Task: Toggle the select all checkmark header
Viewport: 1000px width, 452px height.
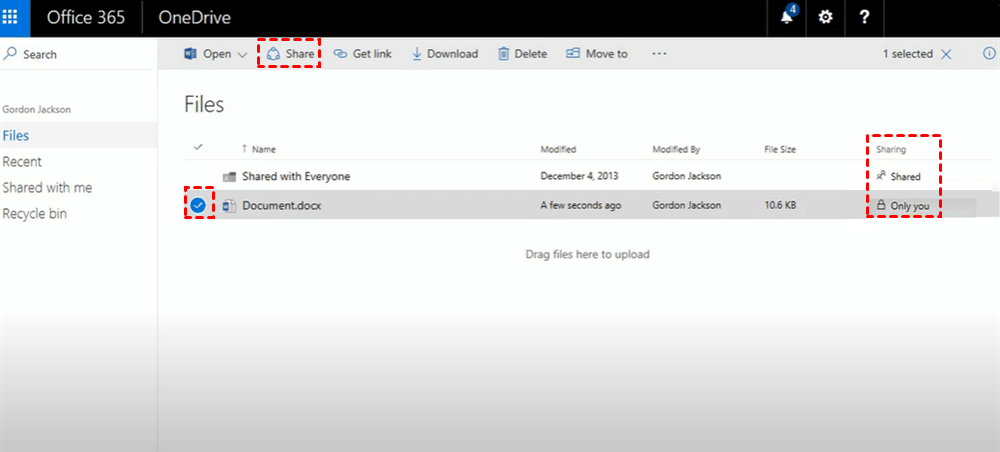Action: point(198,147)
